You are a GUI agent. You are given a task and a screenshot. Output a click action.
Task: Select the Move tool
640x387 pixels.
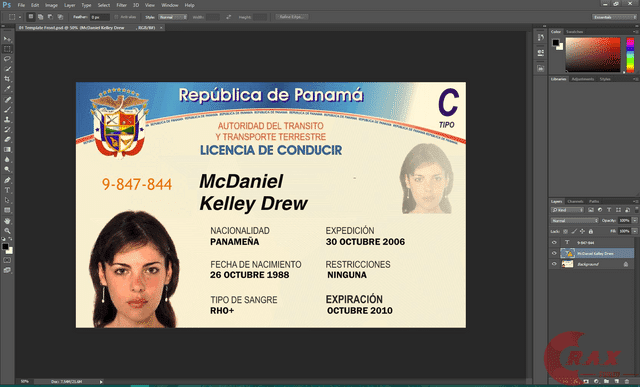pos(7,39)
